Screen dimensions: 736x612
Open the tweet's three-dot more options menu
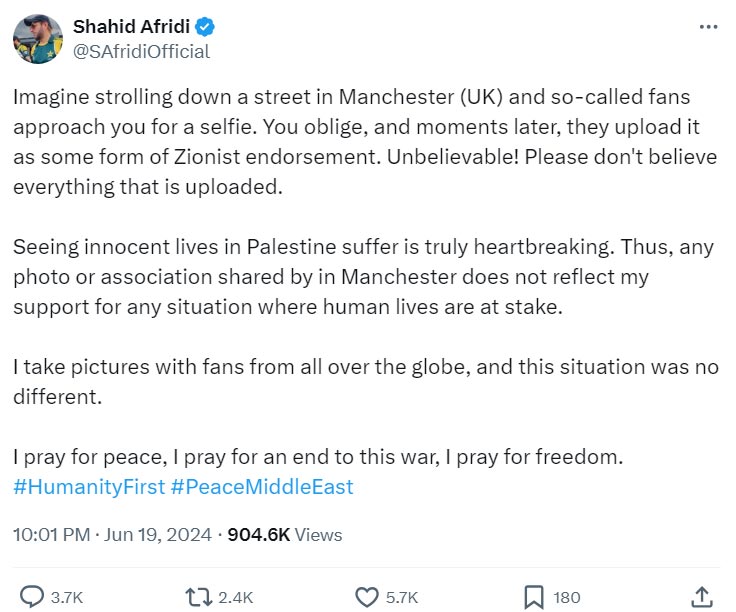[x=707, y=27]
